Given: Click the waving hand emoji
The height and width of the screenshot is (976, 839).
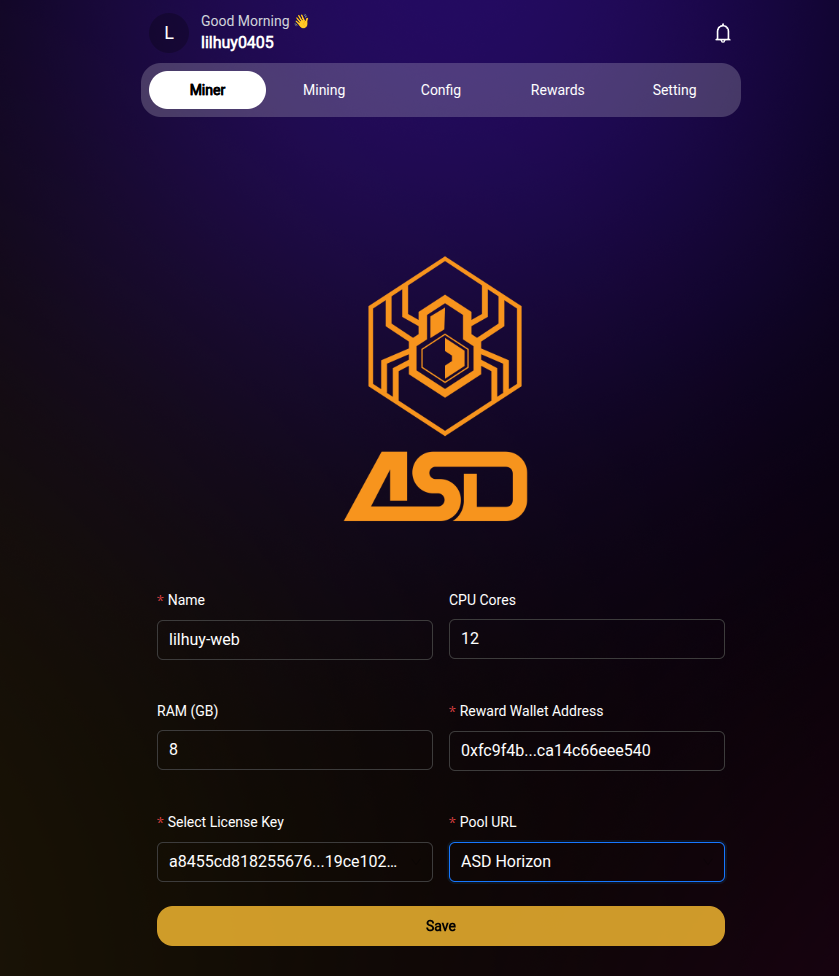Looking at the screenshot, I should (x=301, y=19).
